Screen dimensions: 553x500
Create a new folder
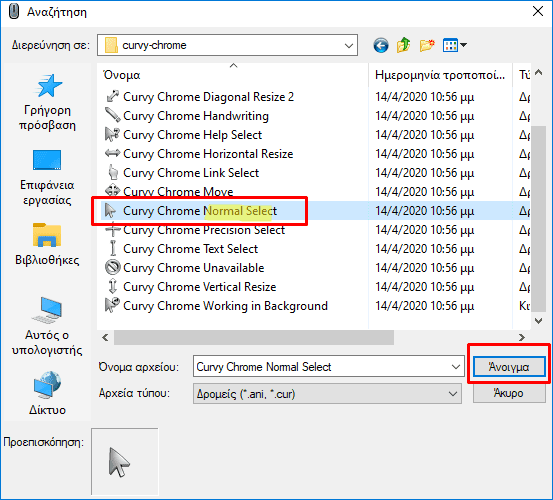427,45
